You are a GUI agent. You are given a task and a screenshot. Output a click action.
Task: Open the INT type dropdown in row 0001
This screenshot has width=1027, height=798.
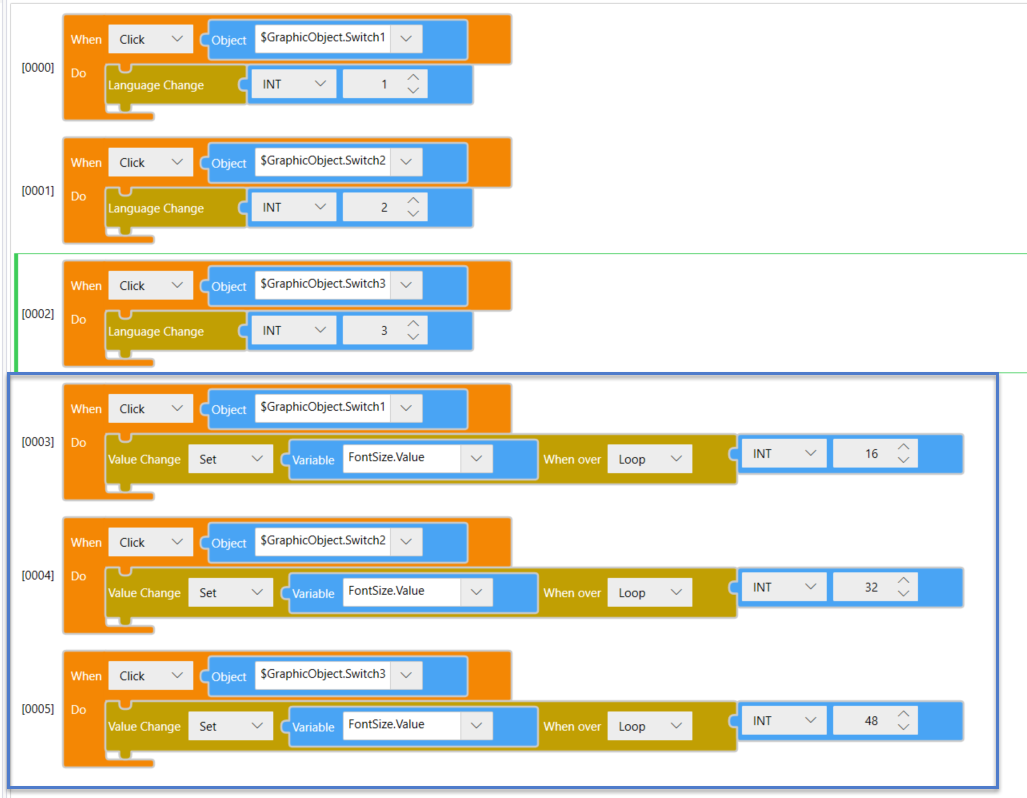click(294, 207)
